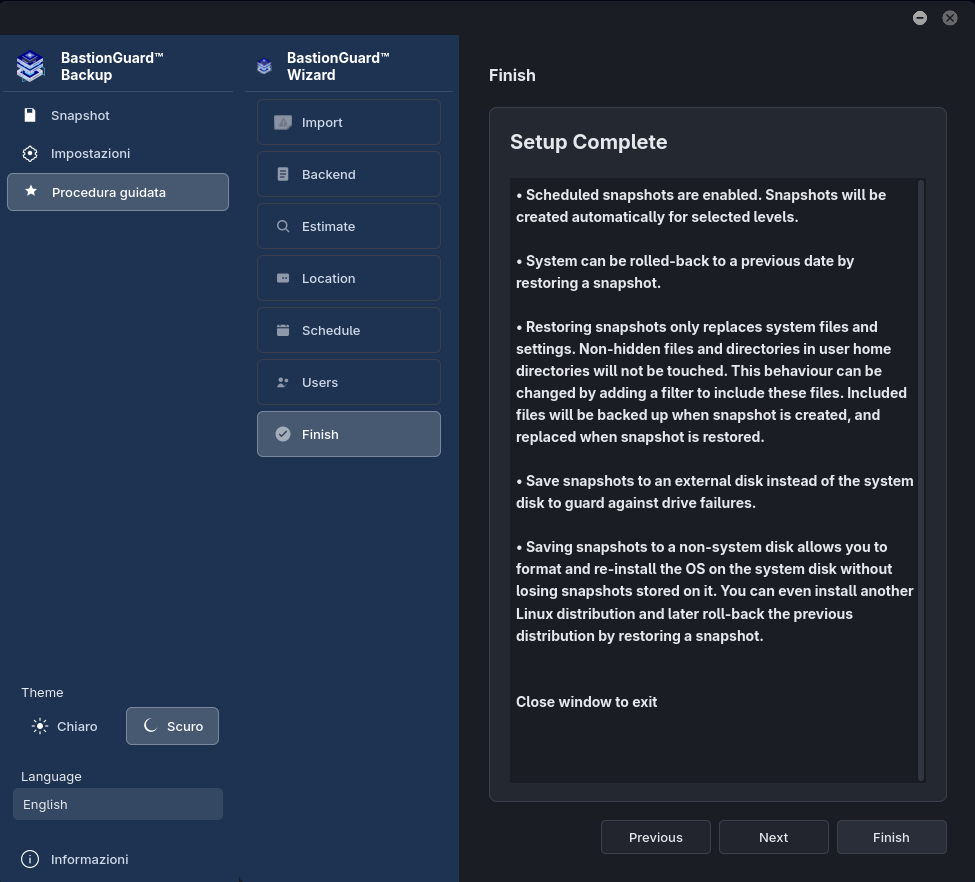The image size is (975, 882).
Task: Click the Finish checkmark icon
Action: click(283, 434)
